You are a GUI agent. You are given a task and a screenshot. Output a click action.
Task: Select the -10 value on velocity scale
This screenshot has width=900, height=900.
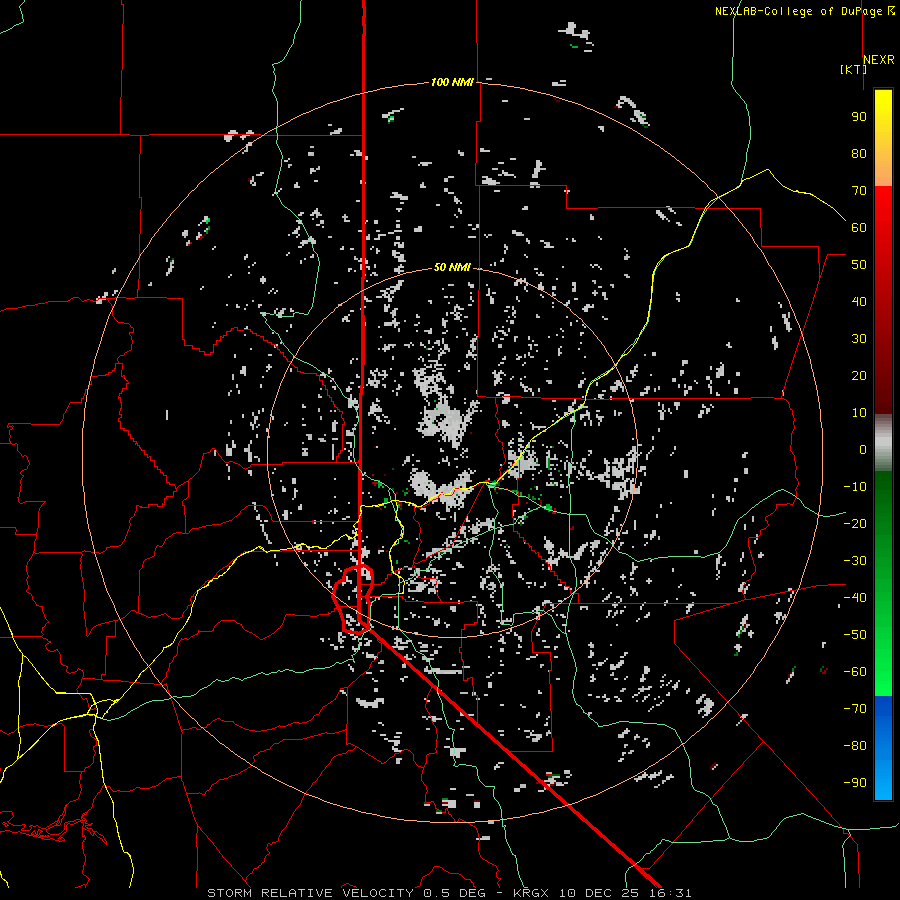tap(855, 487)
